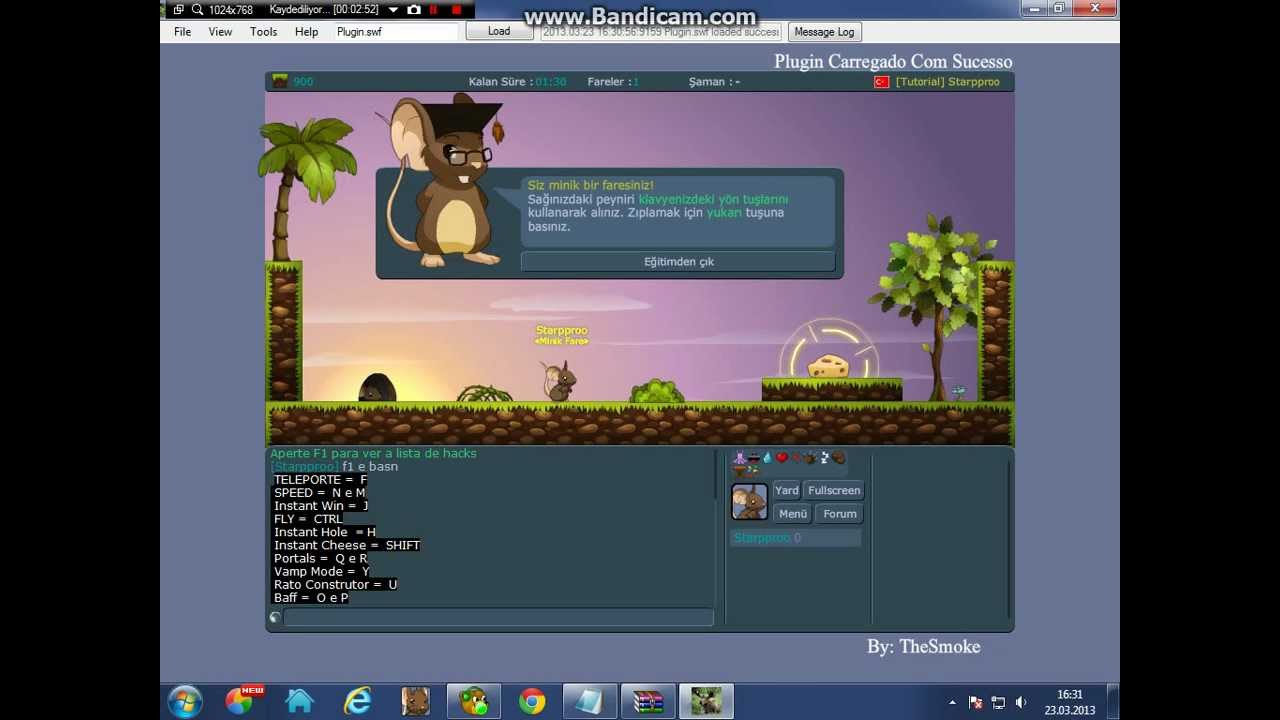The image size is (1280, 720).
Task: Click the volume speaker tray icon
Action: (1021, 702)
